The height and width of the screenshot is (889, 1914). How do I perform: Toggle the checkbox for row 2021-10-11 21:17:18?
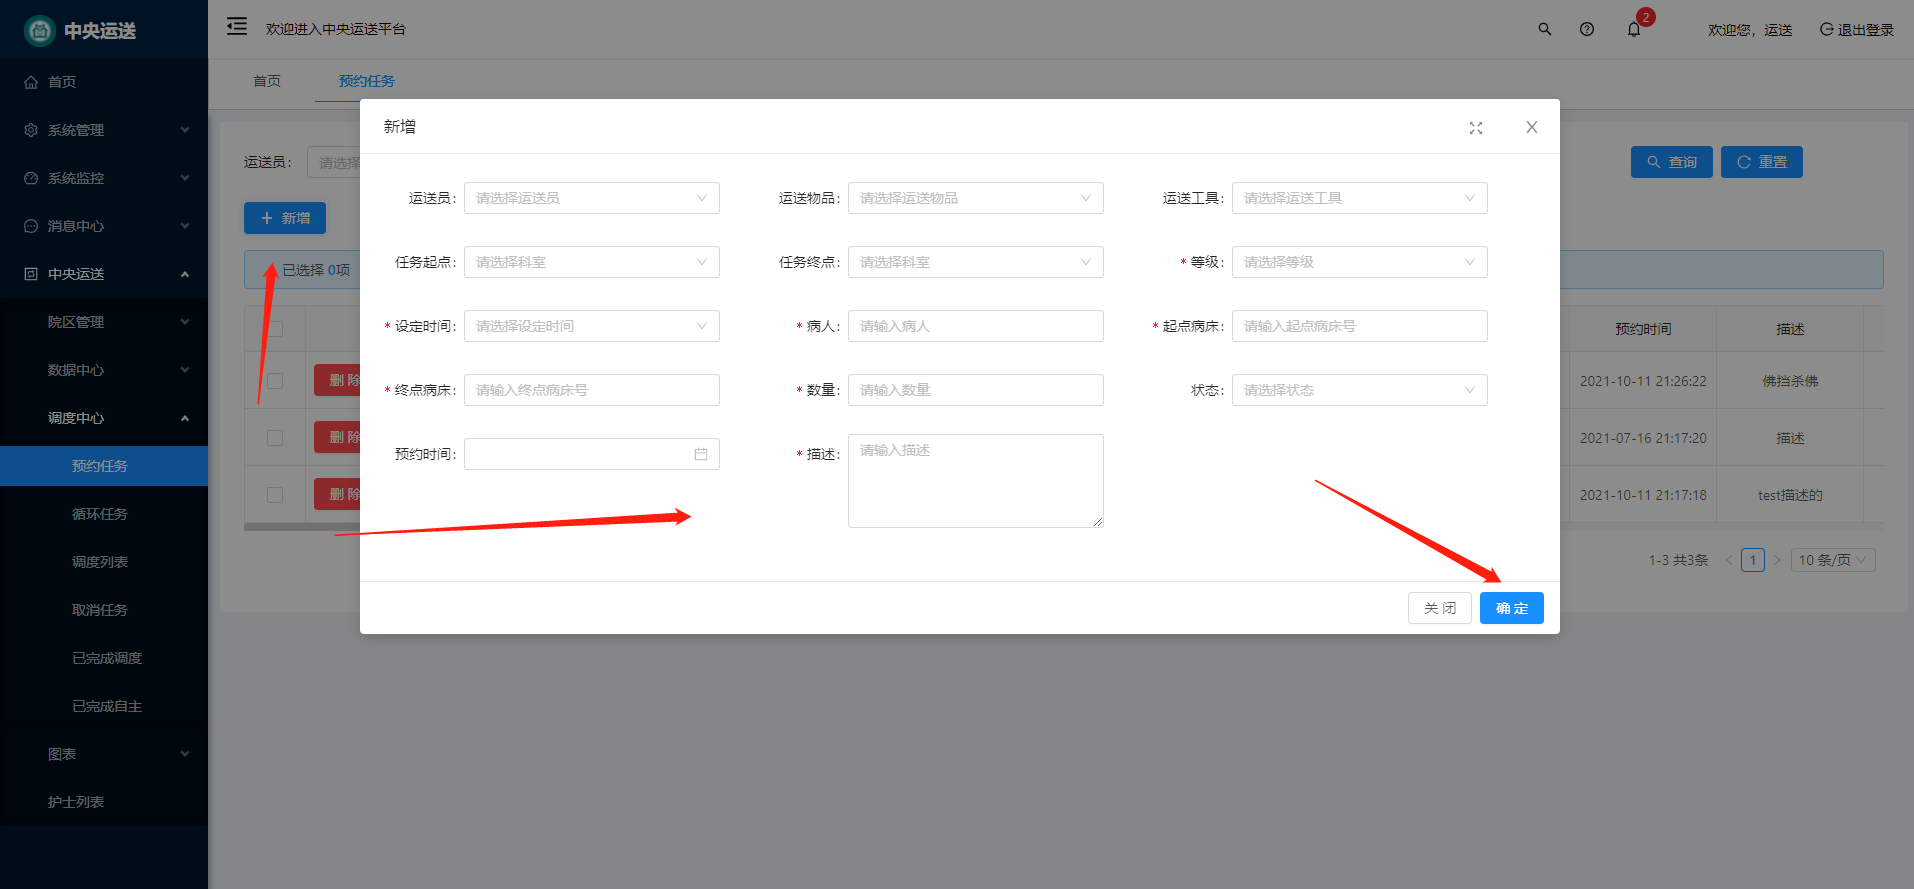click(275, 495)
